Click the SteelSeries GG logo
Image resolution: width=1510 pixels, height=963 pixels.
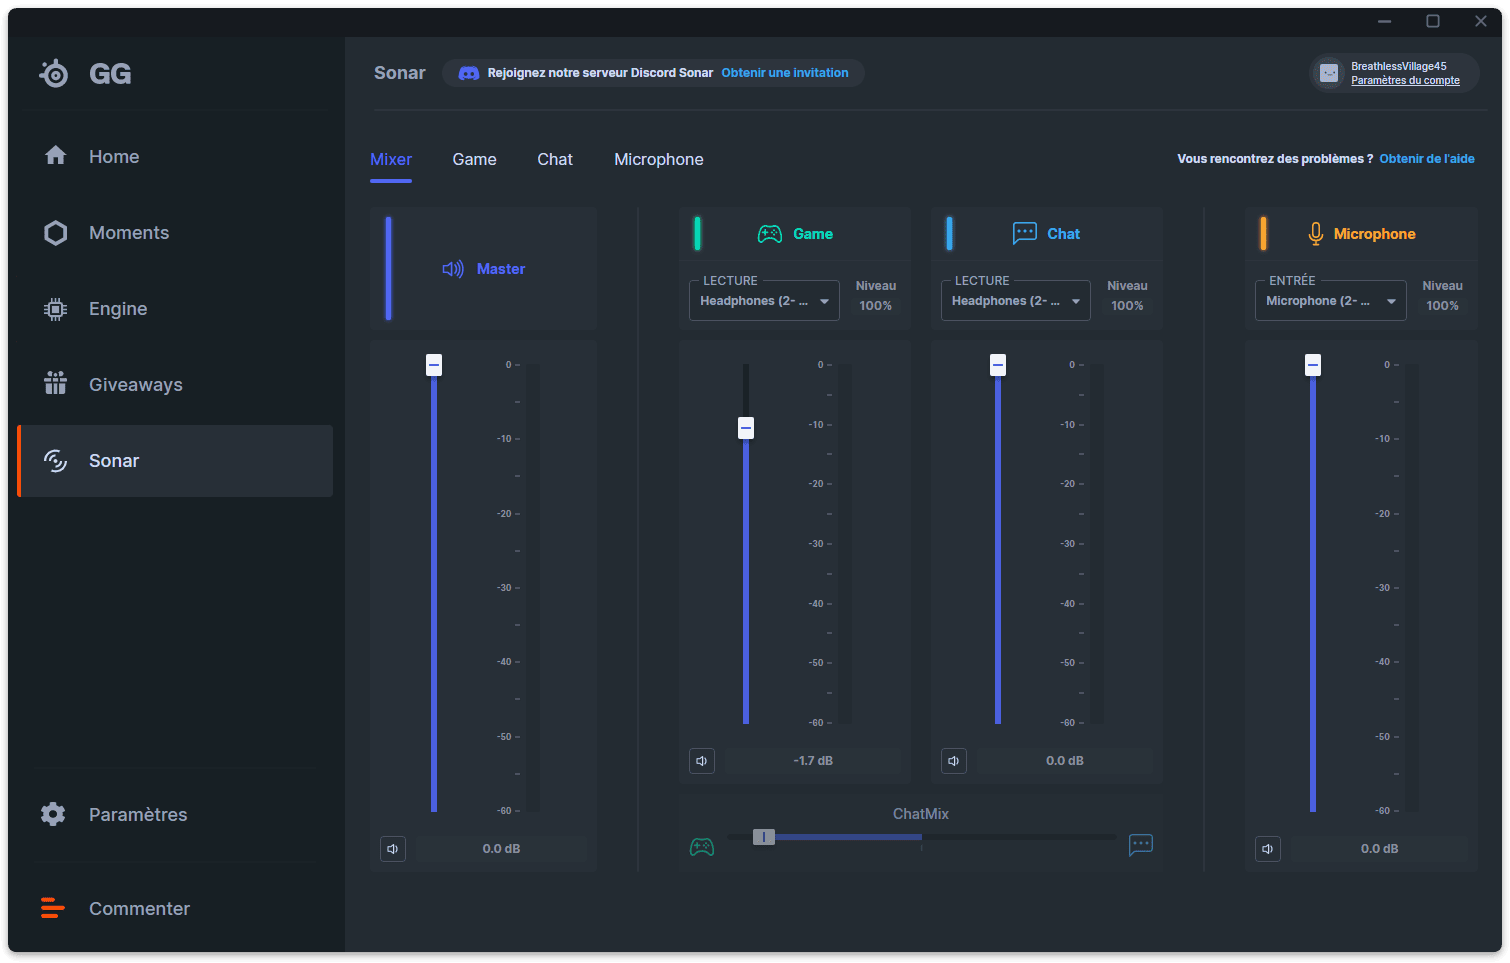pos(85,73)
